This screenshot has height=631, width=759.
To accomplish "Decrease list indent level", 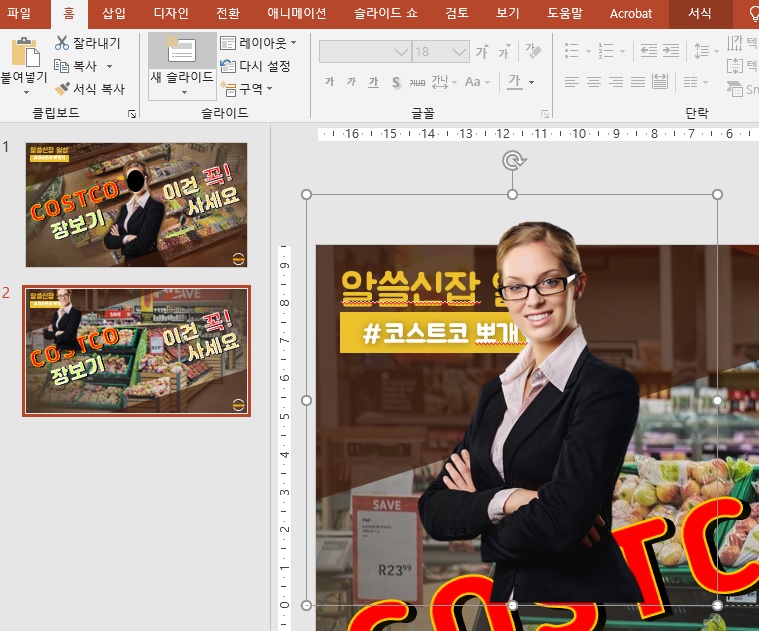I will [x=649, y=50].
